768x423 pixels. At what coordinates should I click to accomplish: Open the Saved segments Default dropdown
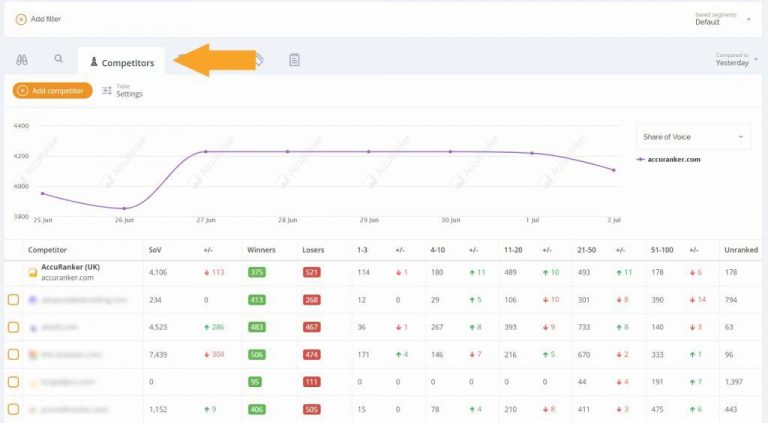722,19
